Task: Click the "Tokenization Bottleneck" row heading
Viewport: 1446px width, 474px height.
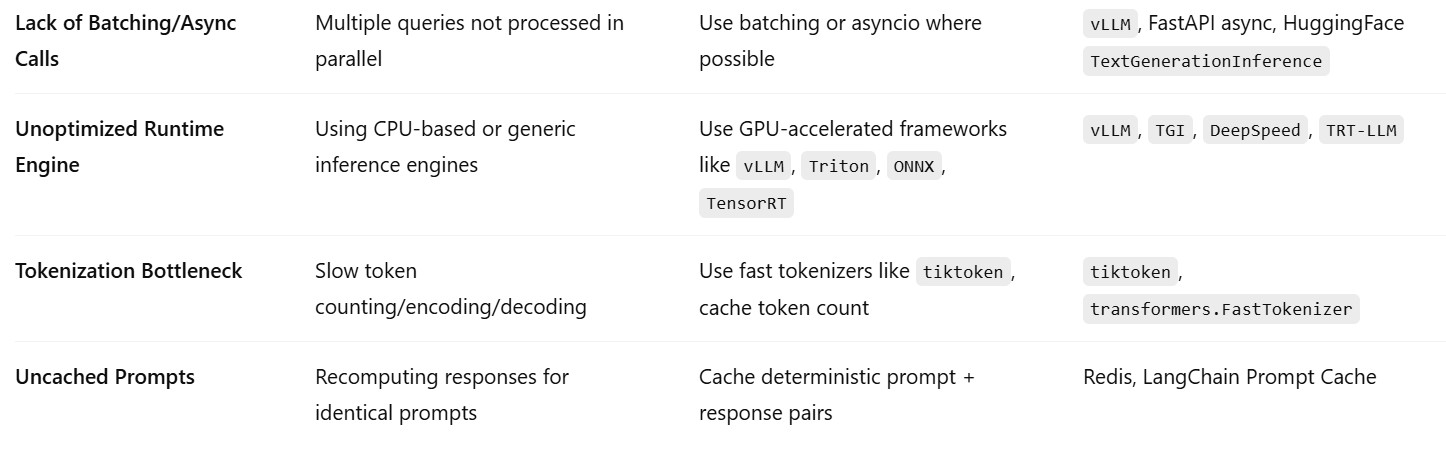Action: pyautogui.click(x=128, y=271)
